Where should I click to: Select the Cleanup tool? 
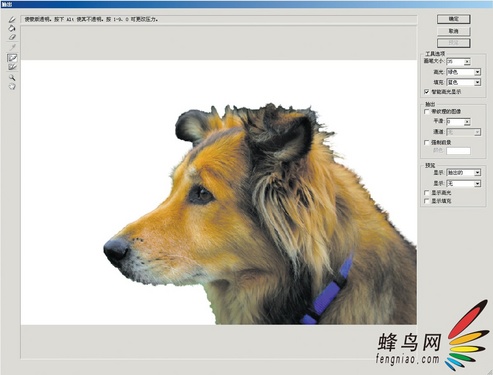tap(12, 58)
